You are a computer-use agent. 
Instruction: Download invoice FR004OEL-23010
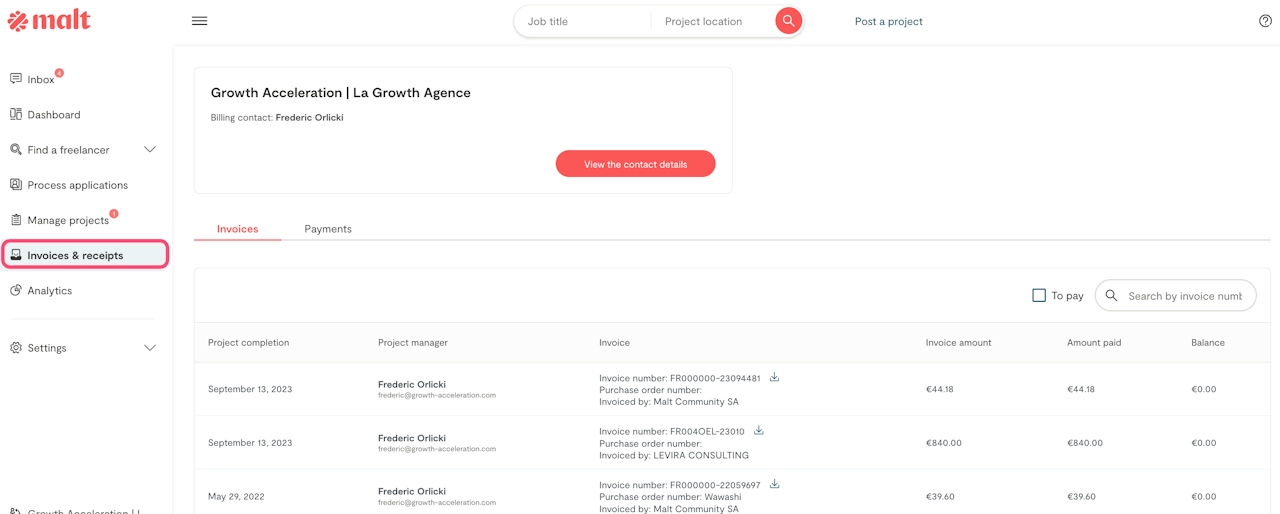(x=758, y=431)
